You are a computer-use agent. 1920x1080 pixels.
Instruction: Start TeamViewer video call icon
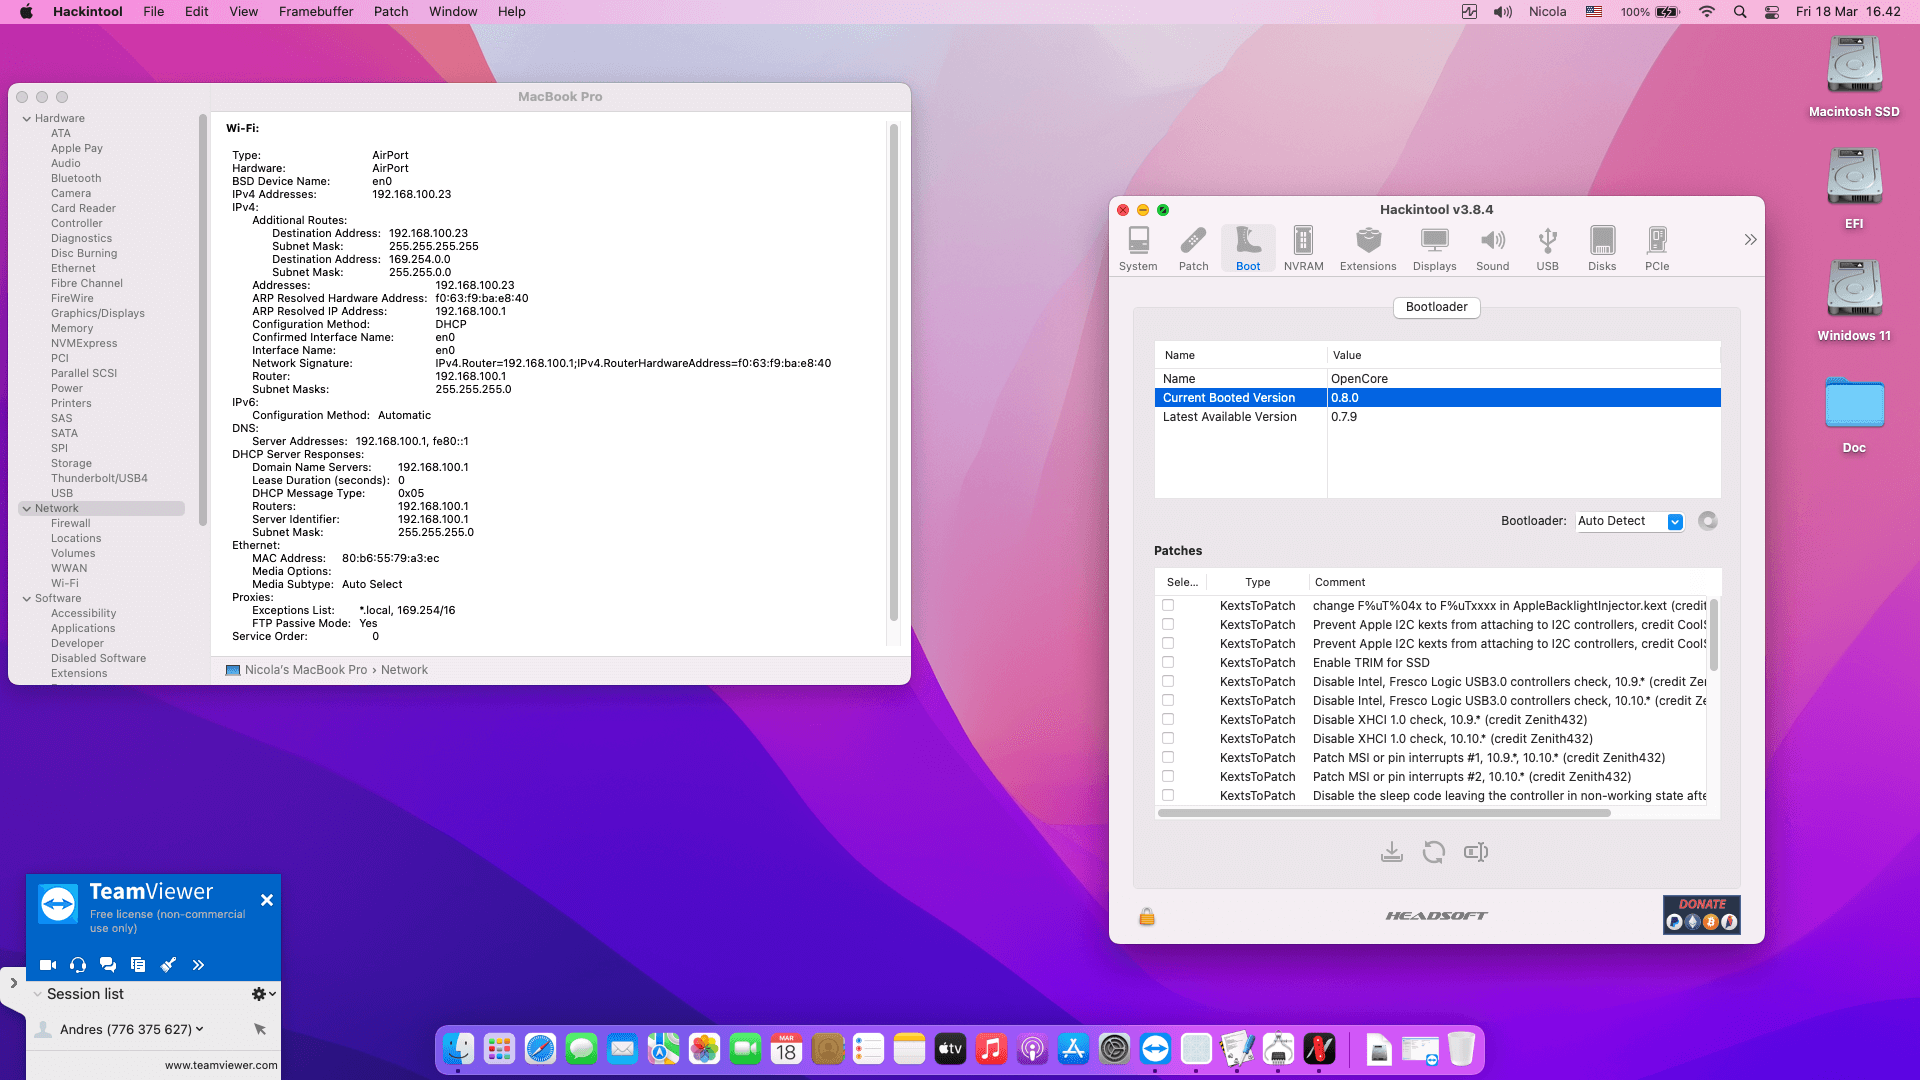click(x=47, y=965)
